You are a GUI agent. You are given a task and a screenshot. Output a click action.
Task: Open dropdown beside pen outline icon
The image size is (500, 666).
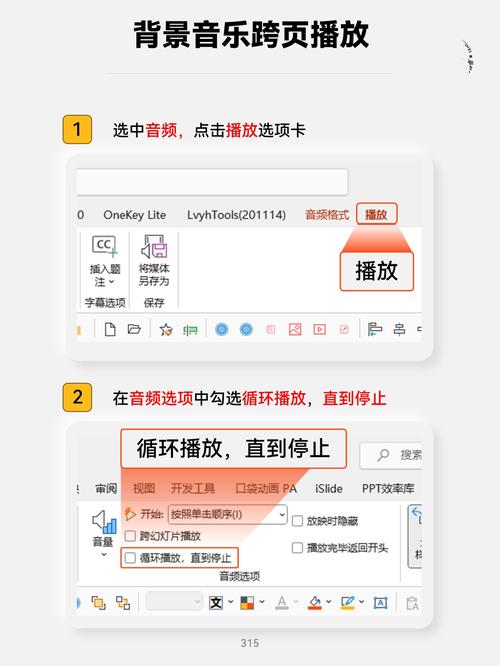point(362,602)
